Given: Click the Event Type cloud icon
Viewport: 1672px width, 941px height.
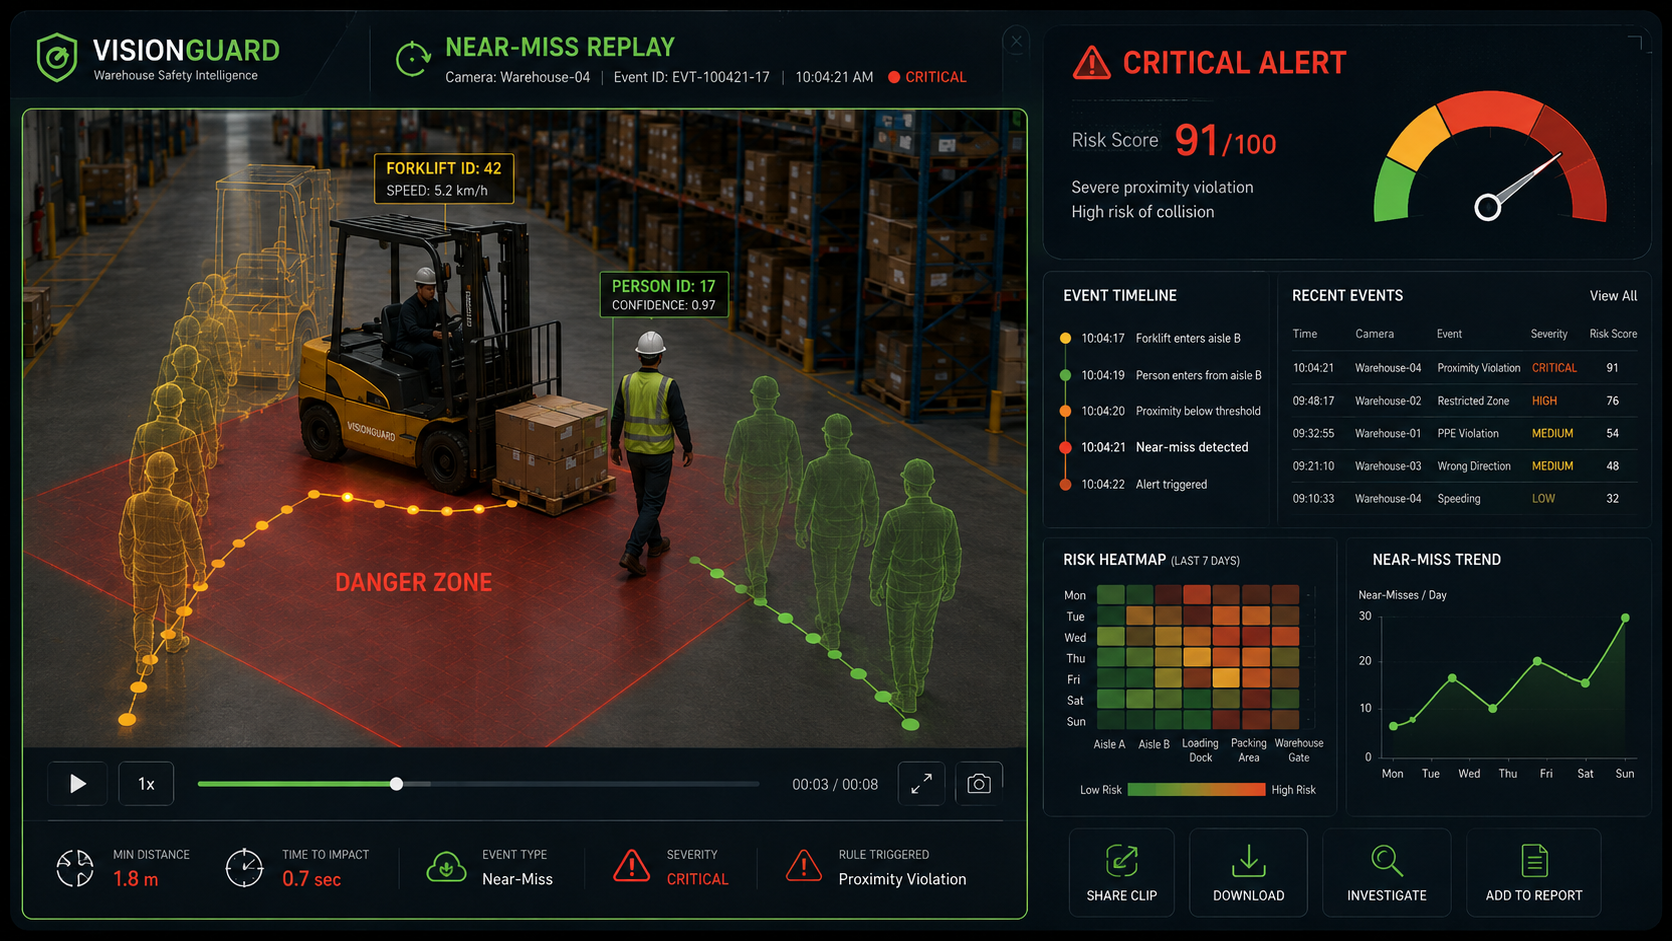Looking at the screenshot, I should click(446, 867).
